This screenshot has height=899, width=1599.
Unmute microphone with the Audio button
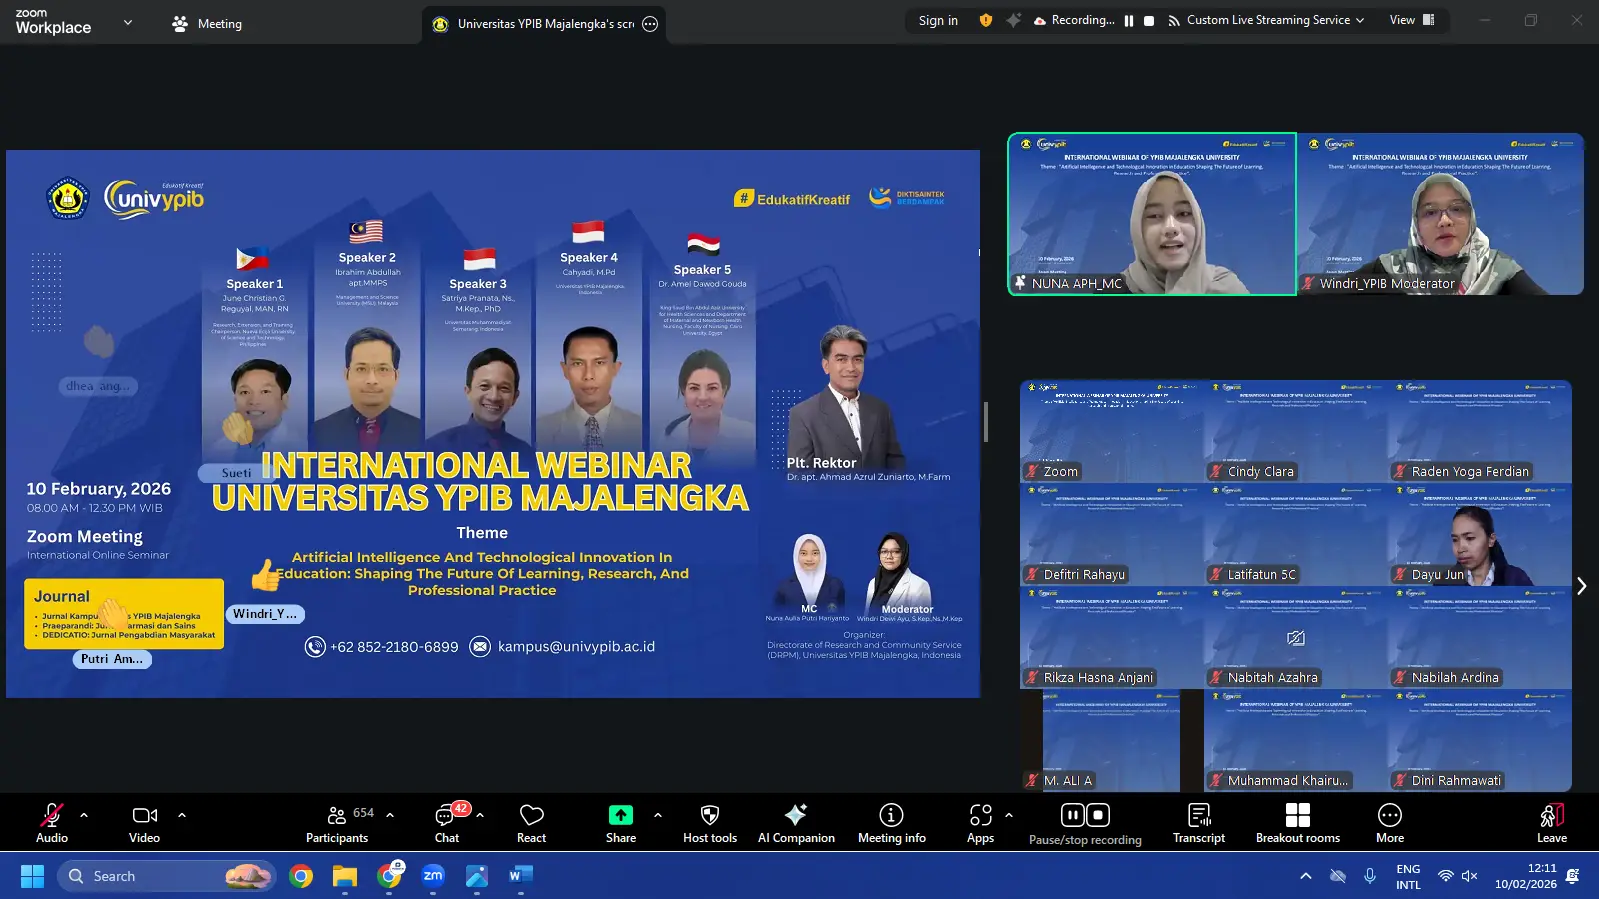coord(52,823)
